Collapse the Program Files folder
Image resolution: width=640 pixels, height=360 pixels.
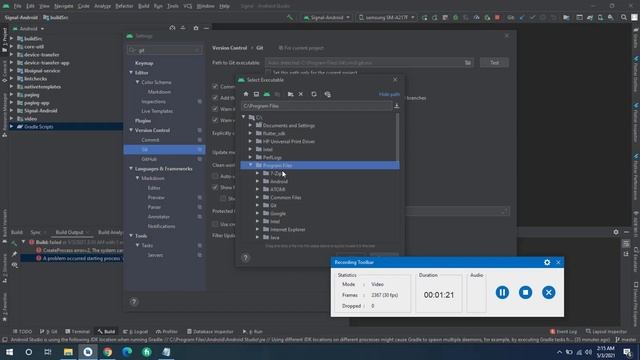(251, 165)
